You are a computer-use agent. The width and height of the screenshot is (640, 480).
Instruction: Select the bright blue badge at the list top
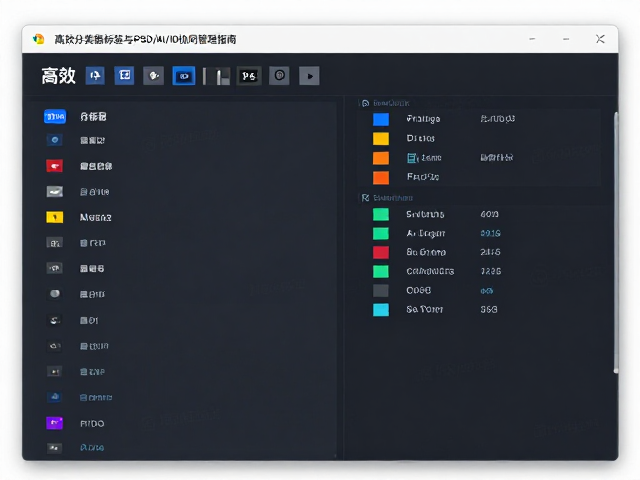55,116
